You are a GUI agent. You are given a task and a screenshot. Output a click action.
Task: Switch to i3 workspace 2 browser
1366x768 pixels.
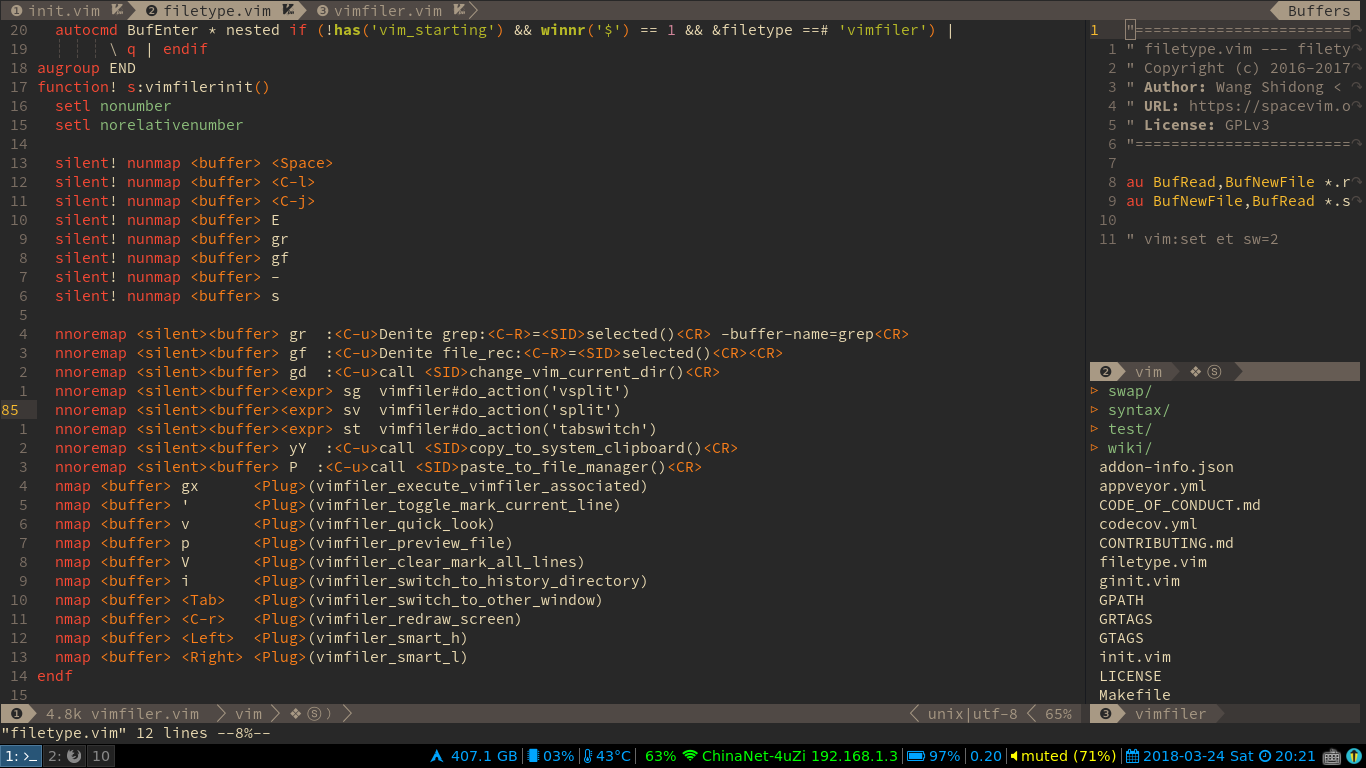coord(65,756)
